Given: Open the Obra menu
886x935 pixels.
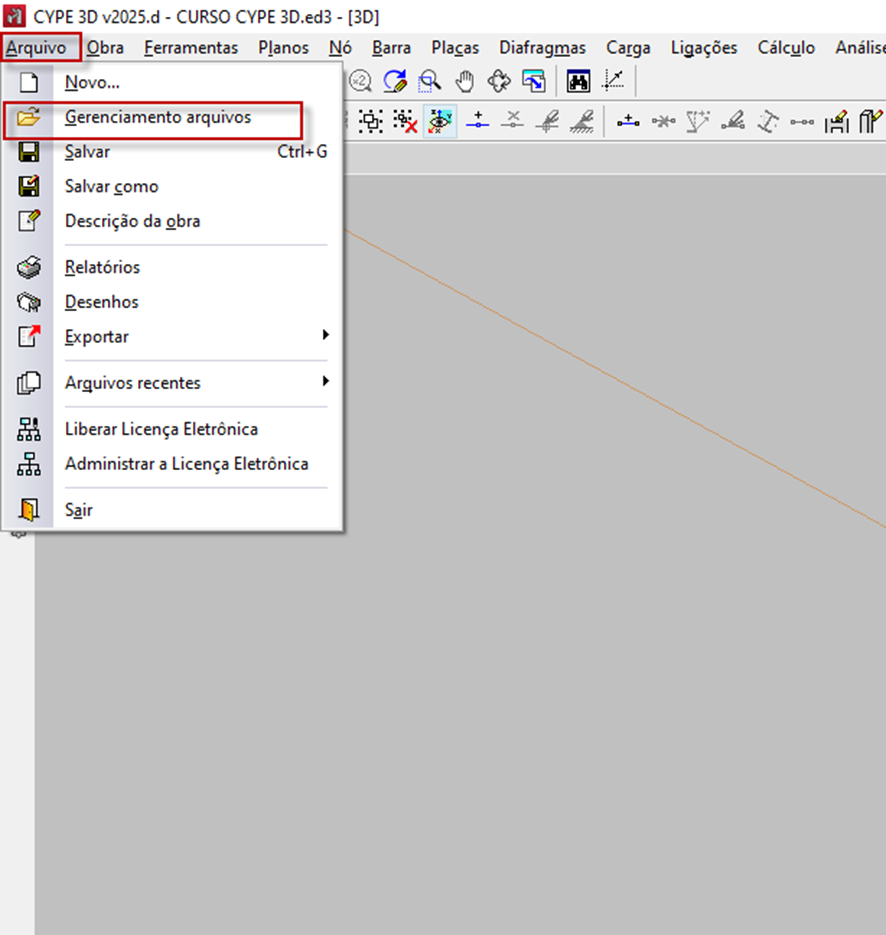Looking at the screenshot, I should pos(106,48).
